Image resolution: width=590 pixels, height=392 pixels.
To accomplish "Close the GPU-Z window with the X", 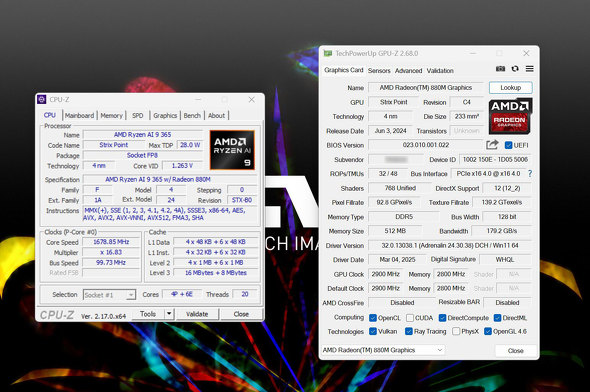I will pyautogui.click(x=526, y=53).
